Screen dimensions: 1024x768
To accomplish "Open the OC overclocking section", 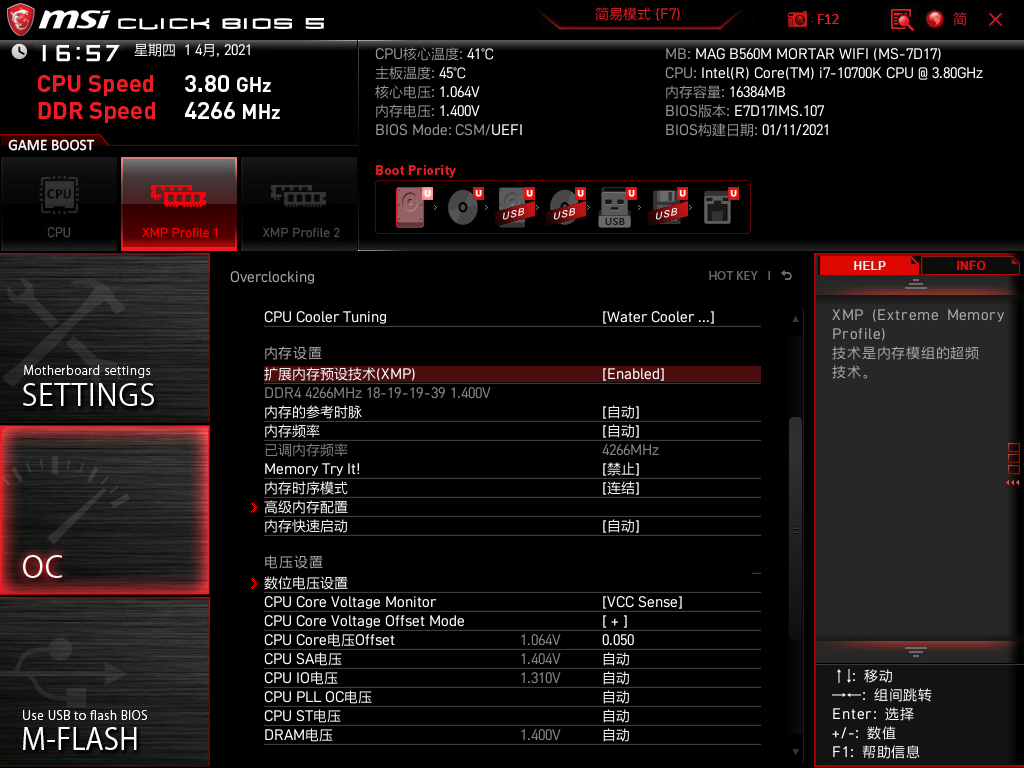I will point(104,510).
